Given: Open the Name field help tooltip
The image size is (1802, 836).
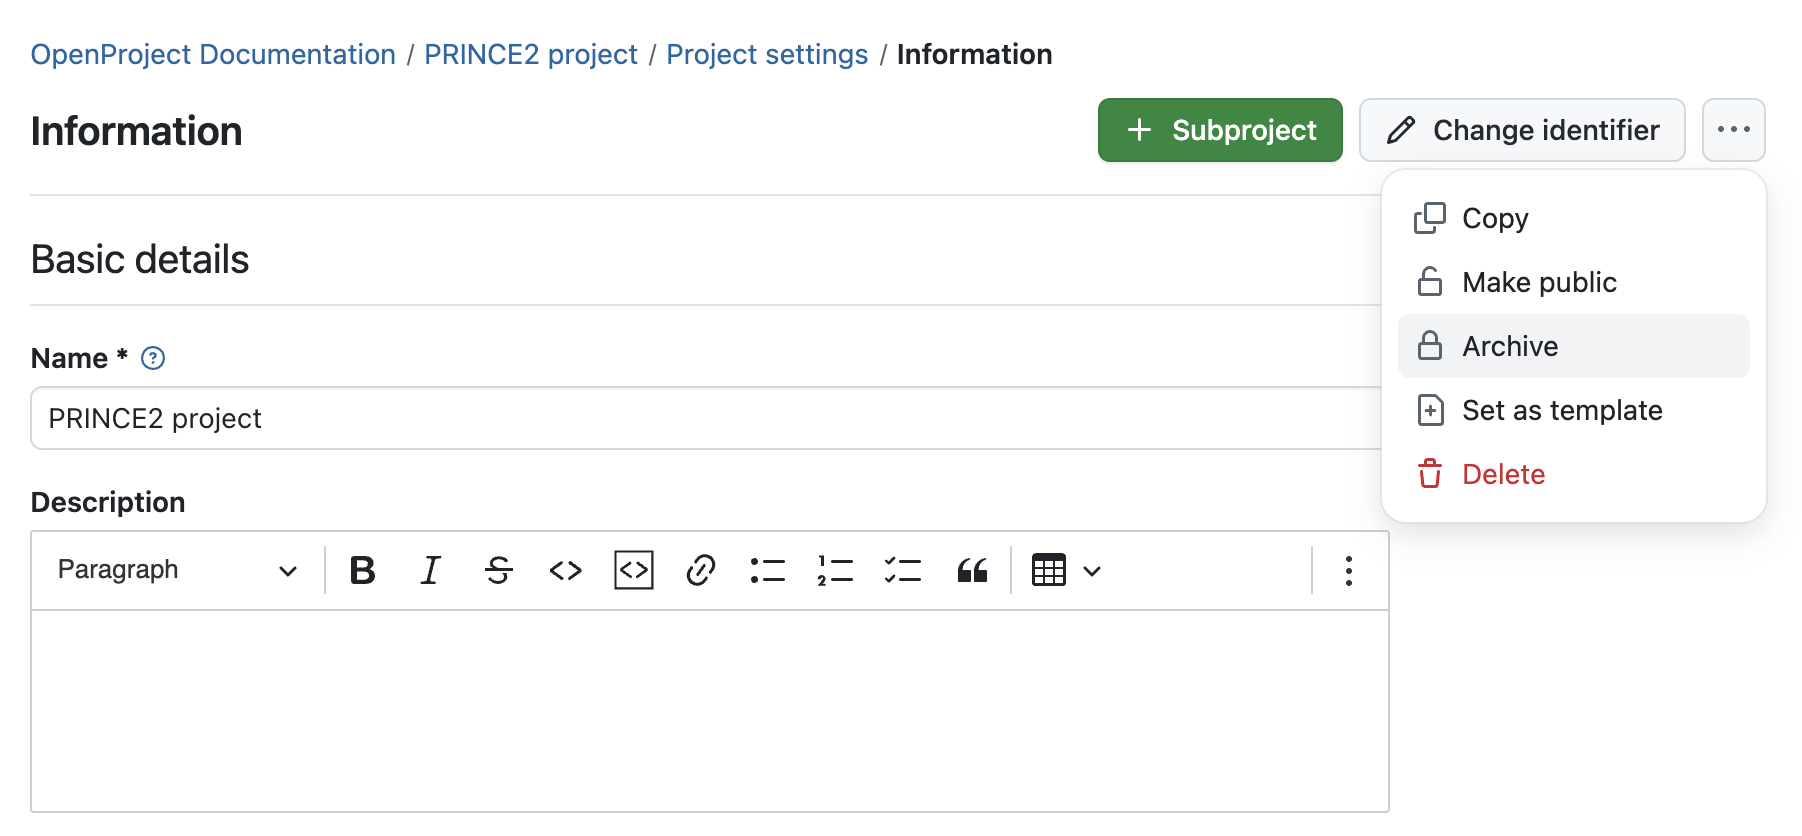Looking at the screenshot, I should [x=152, y=357].
